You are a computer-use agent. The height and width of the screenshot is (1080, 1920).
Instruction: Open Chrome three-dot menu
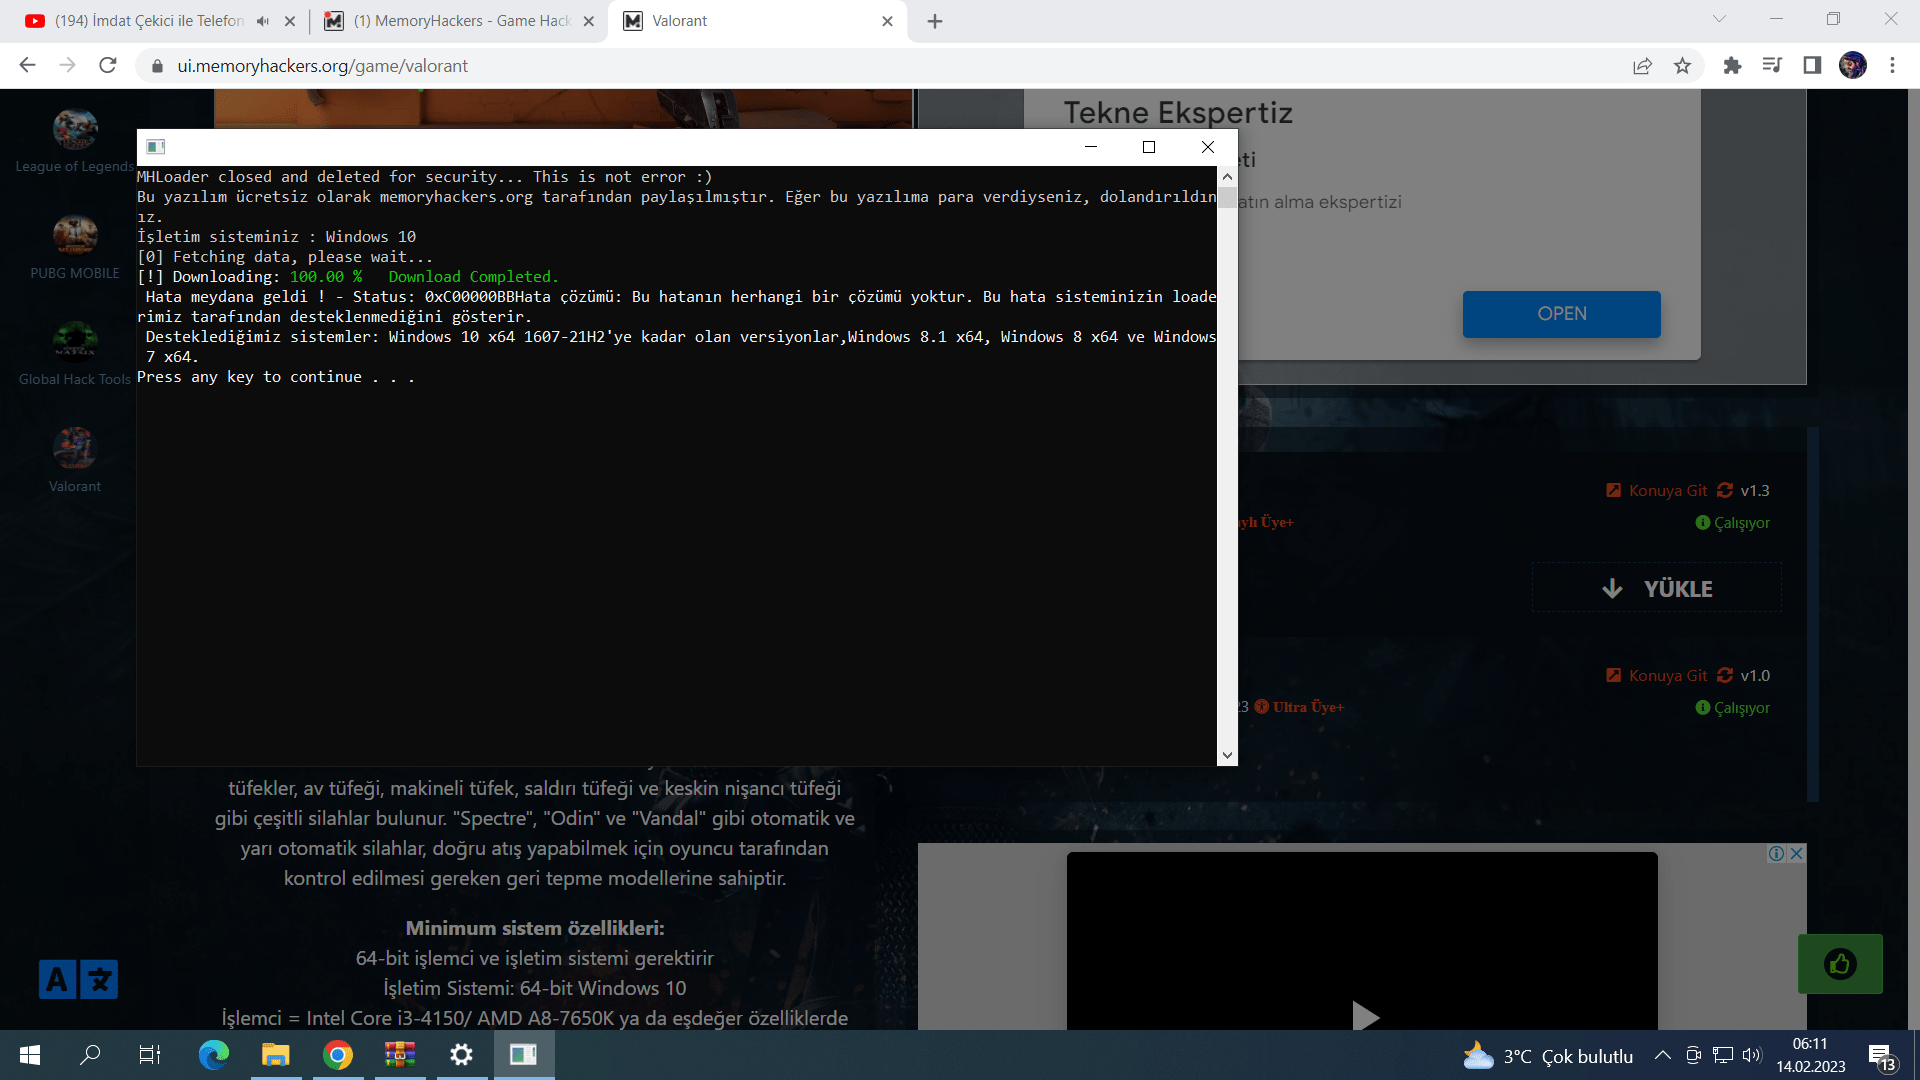(x=1892, y=65)
